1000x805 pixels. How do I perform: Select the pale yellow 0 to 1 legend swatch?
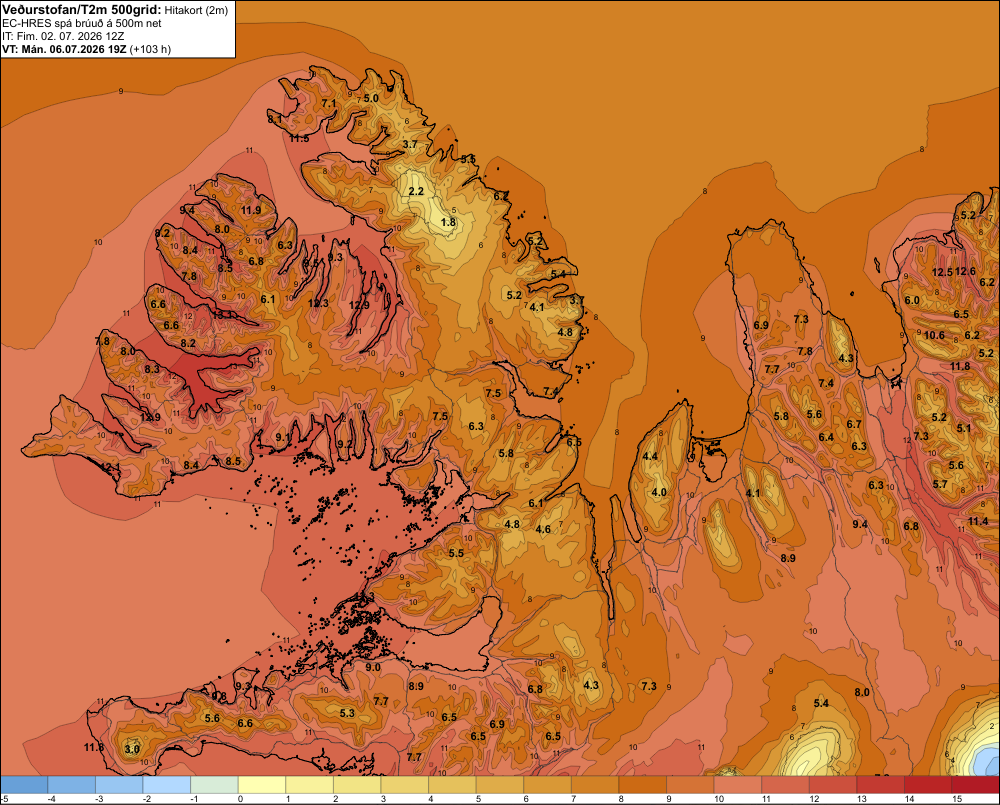pos(261,785)
